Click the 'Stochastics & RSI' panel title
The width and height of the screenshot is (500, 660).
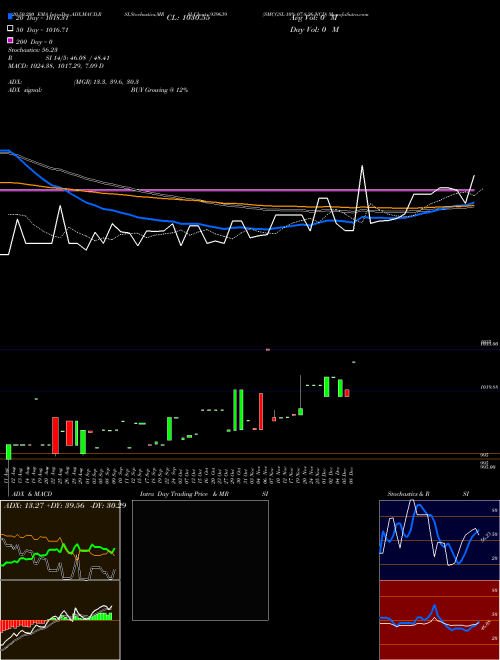click(428, 494)
